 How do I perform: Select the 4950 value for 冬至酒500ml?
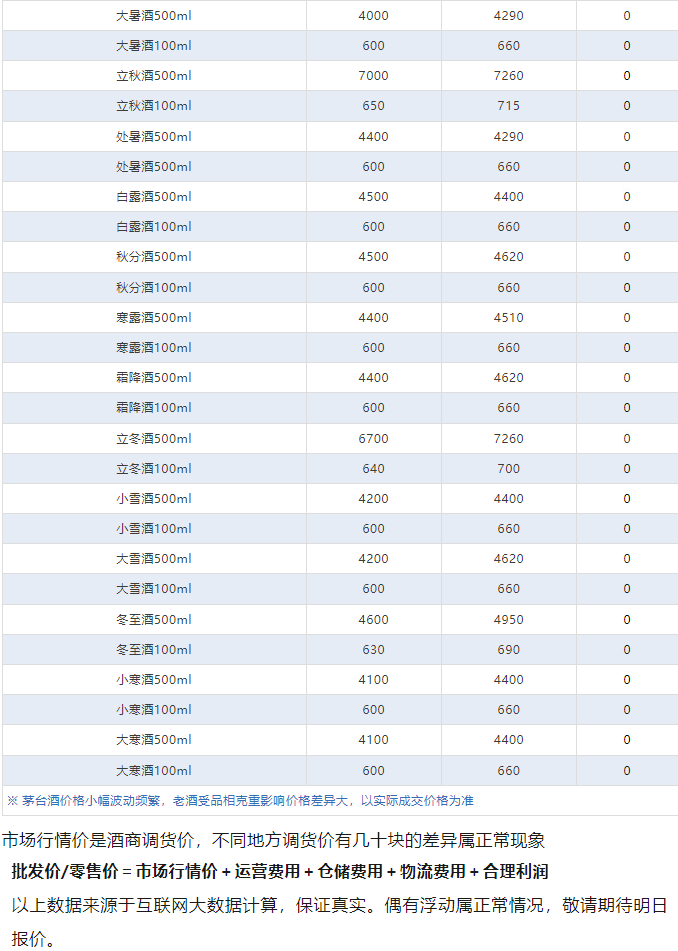click(x=509, y=619)
